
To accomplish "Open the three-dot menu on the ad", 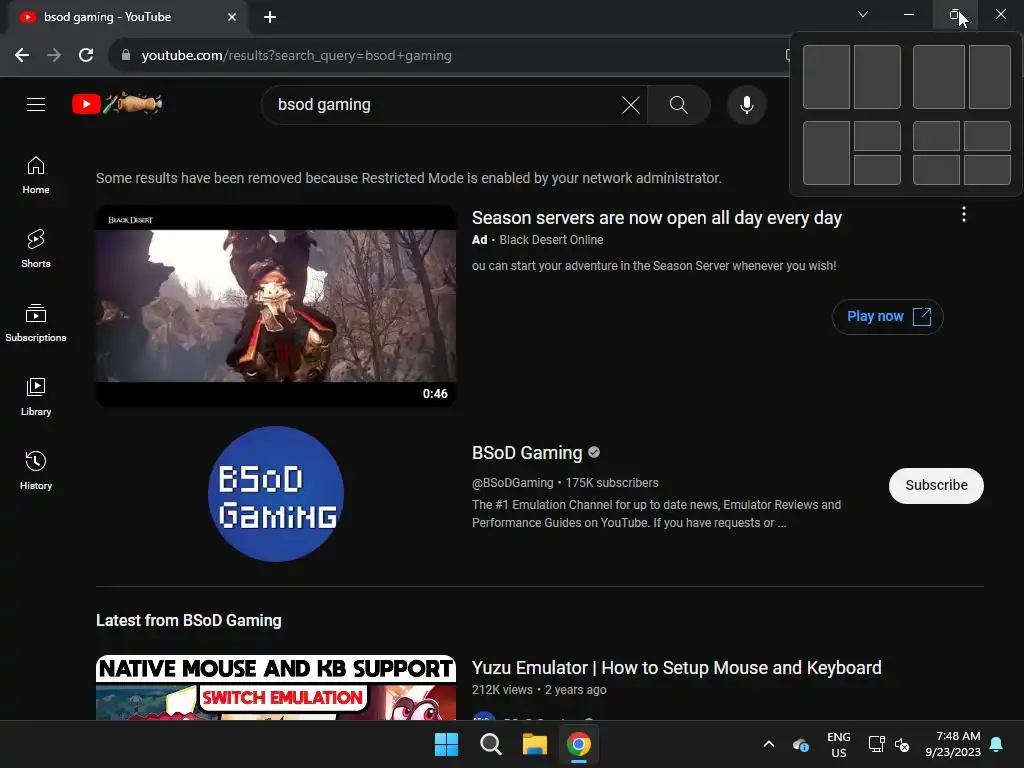I will click(x=964, y=214).
